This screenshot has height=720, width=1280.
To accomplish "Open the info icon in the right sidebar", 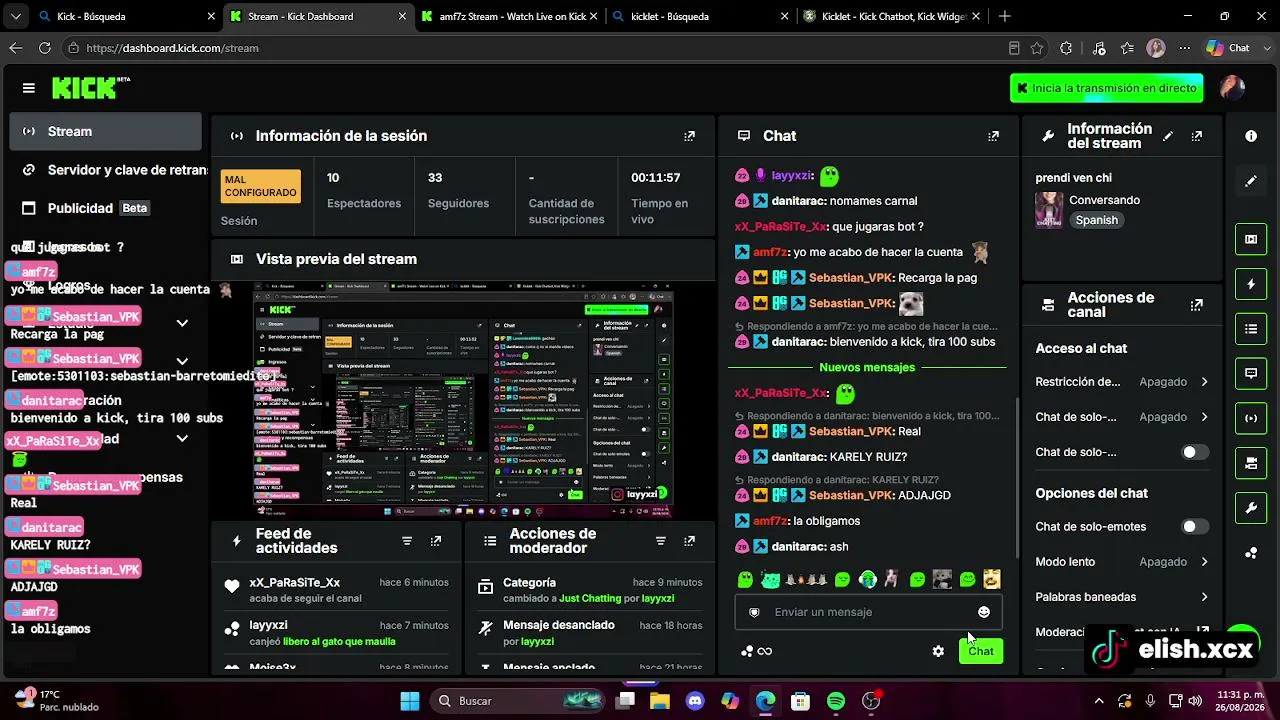I will pos(1251,136).
